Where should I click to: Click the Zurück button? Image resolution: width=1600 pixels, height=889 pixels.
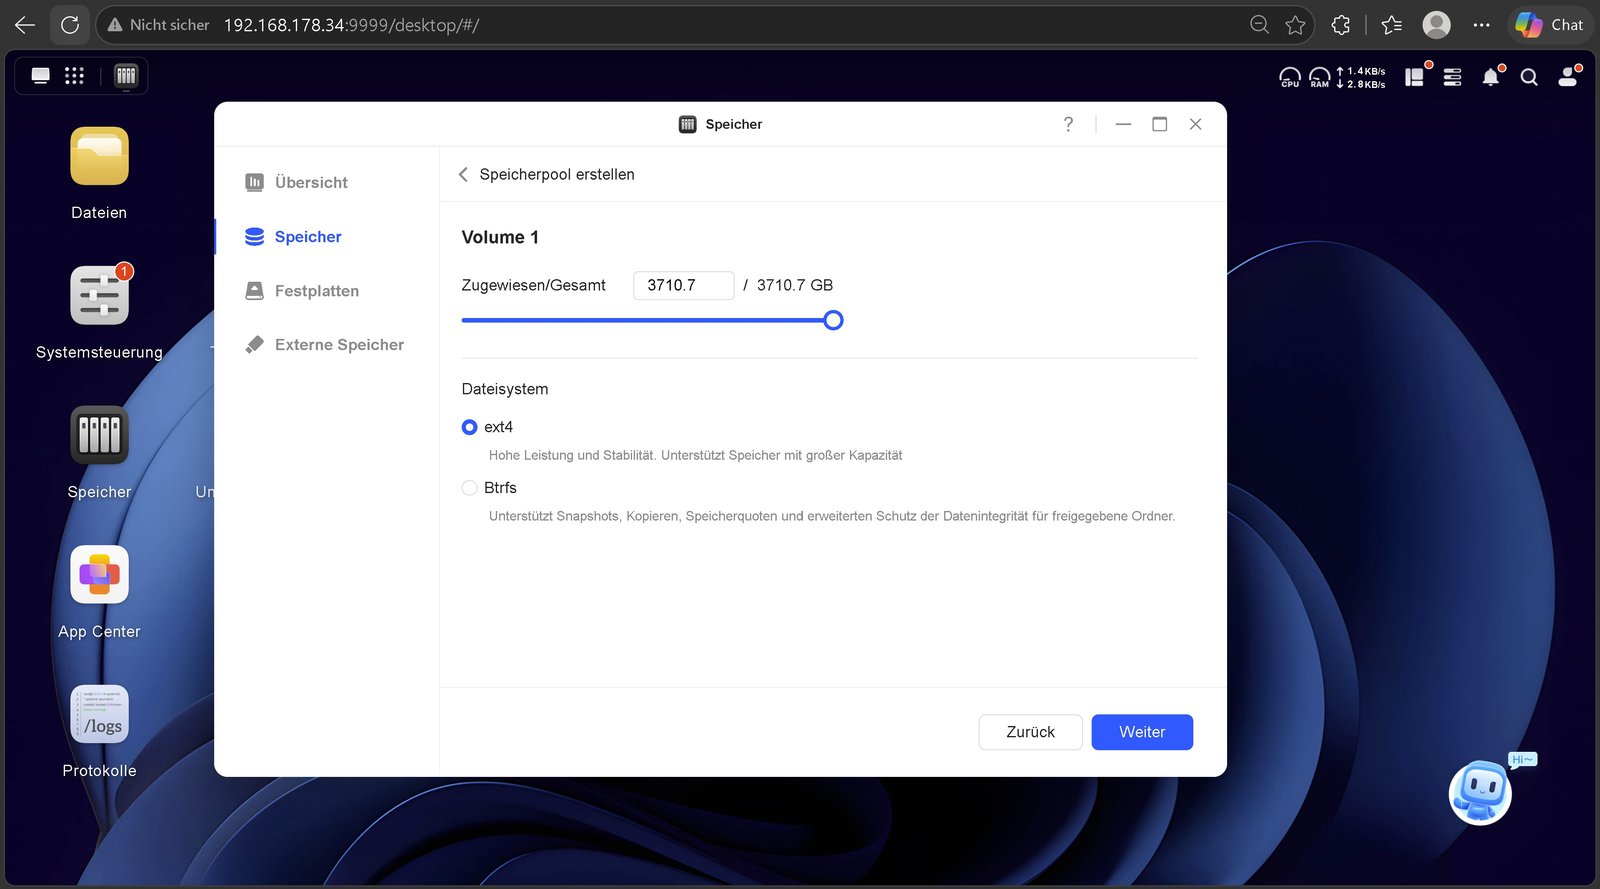1030,732
